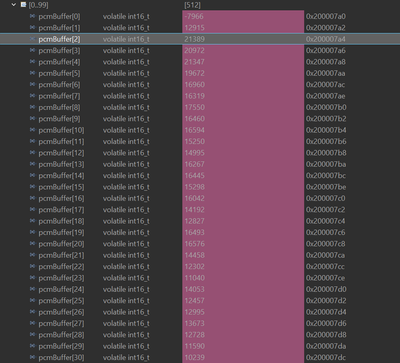
Task: Select the pcmBuffer[8] variable name
Action: pyautogui.click(x=59, y=107)
